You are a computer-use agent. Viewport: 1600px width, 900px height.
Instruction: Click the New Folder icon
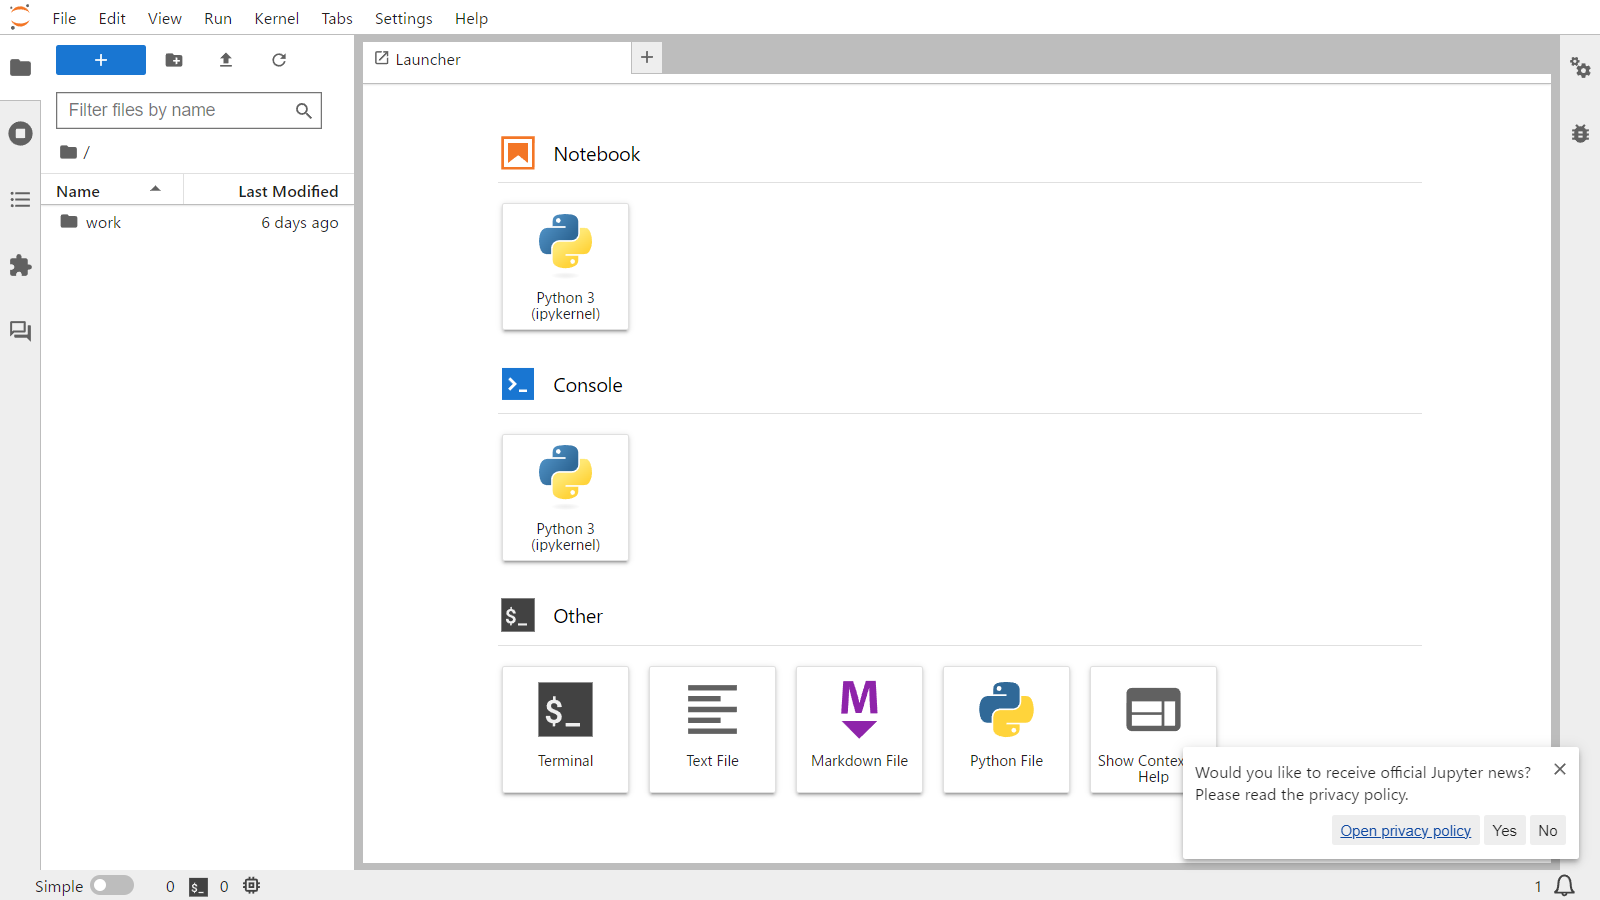(174, 60)
